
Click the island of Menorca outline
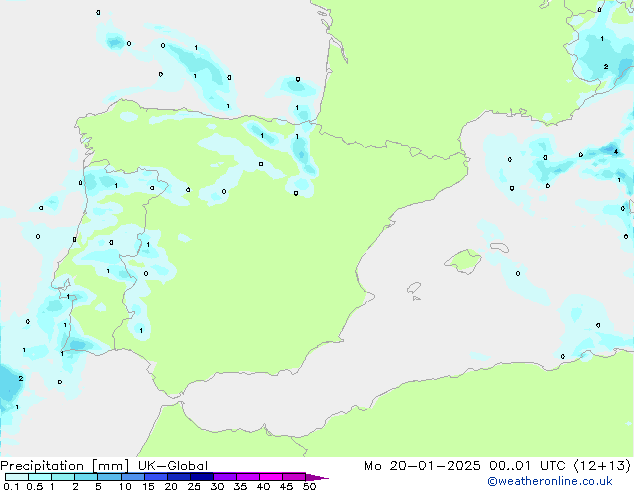pos(499,247)
